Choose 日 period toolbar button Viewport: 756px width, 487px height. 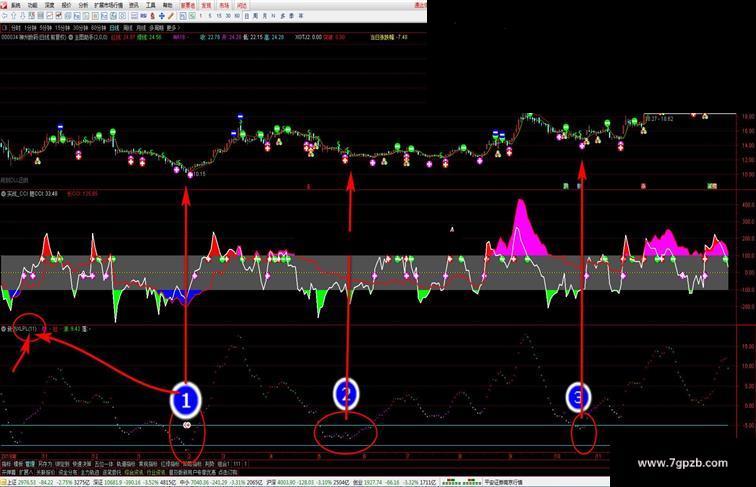pyautogui.click(x=247, y=16)
